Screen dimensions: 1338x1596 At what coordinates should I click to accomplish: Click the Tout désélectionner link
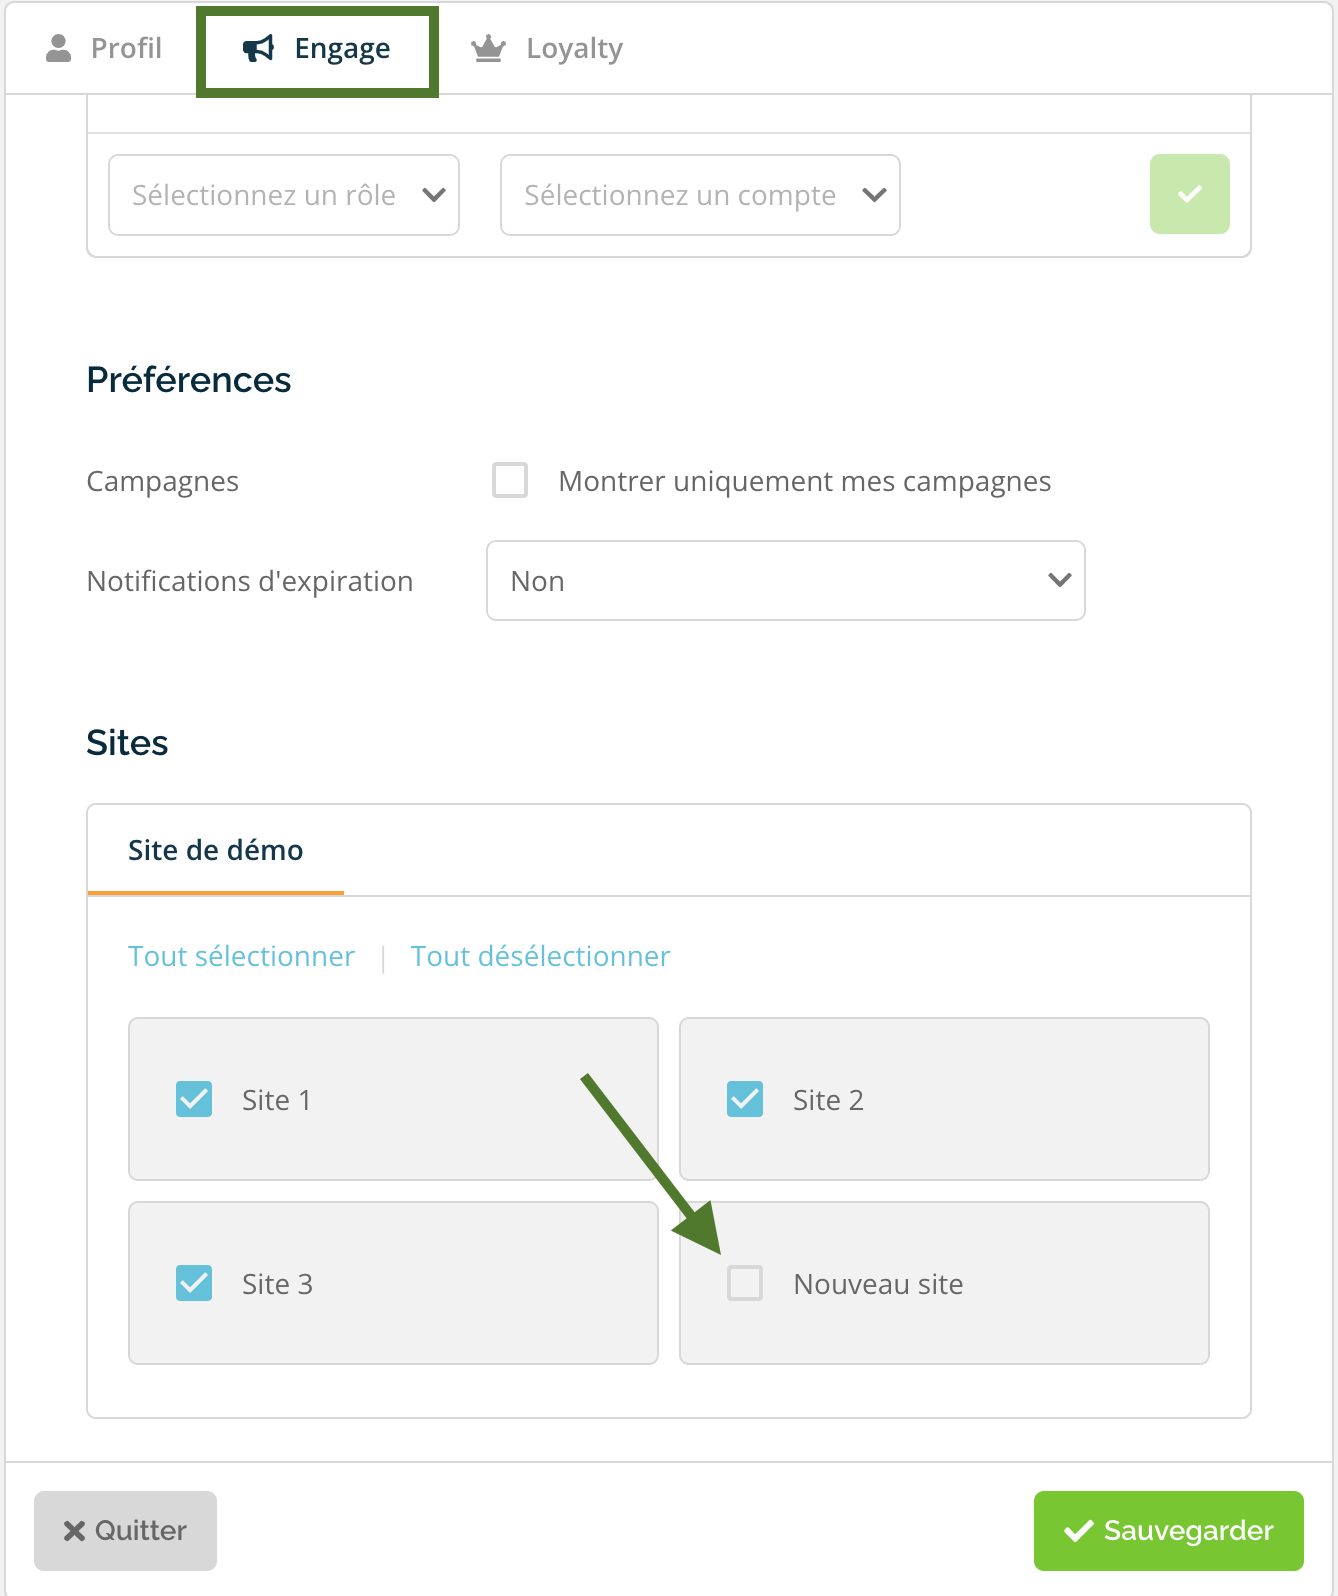coord(540,956)
